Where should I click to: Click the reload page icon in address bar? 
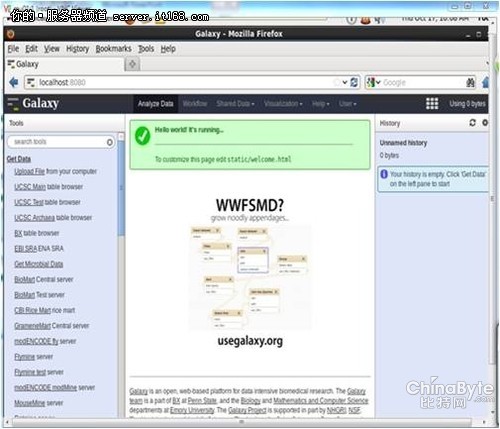click(355, 82)
